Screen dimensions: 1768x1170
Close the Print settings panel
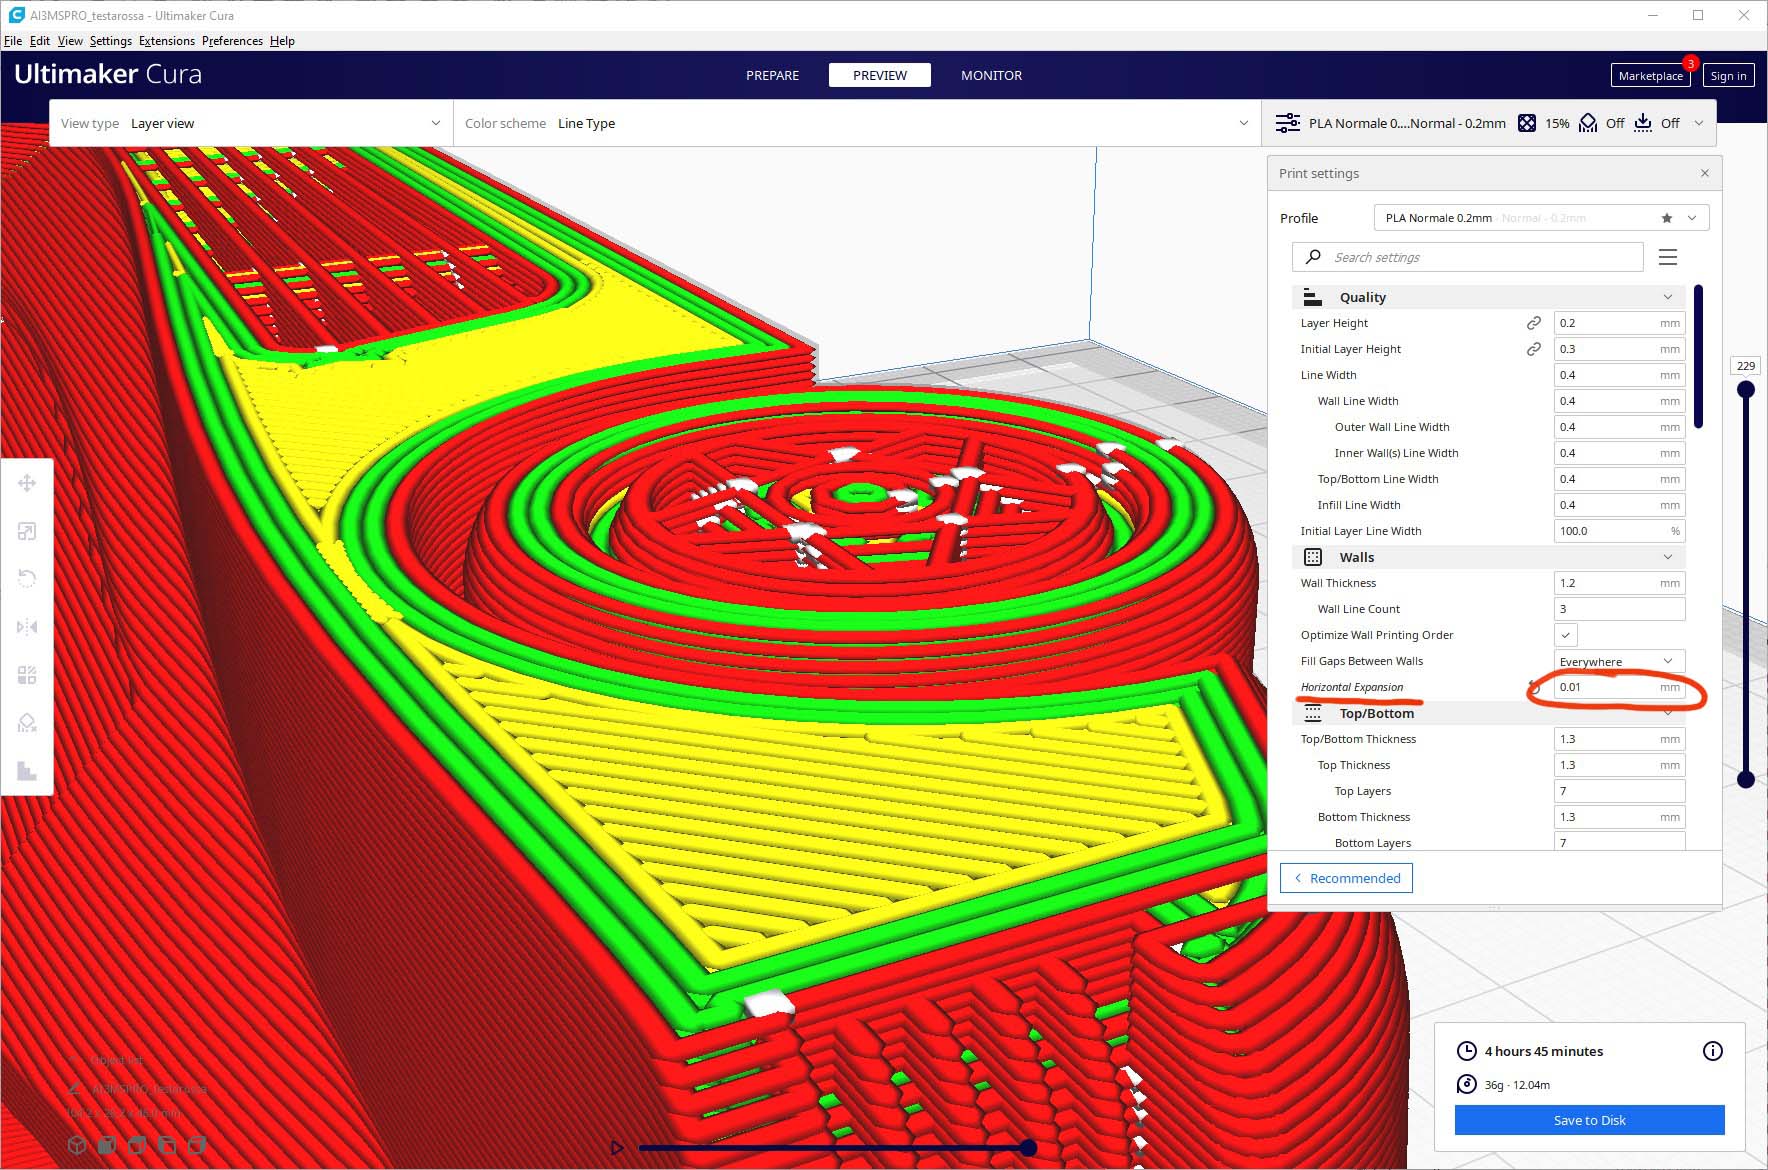(1705, 173)
